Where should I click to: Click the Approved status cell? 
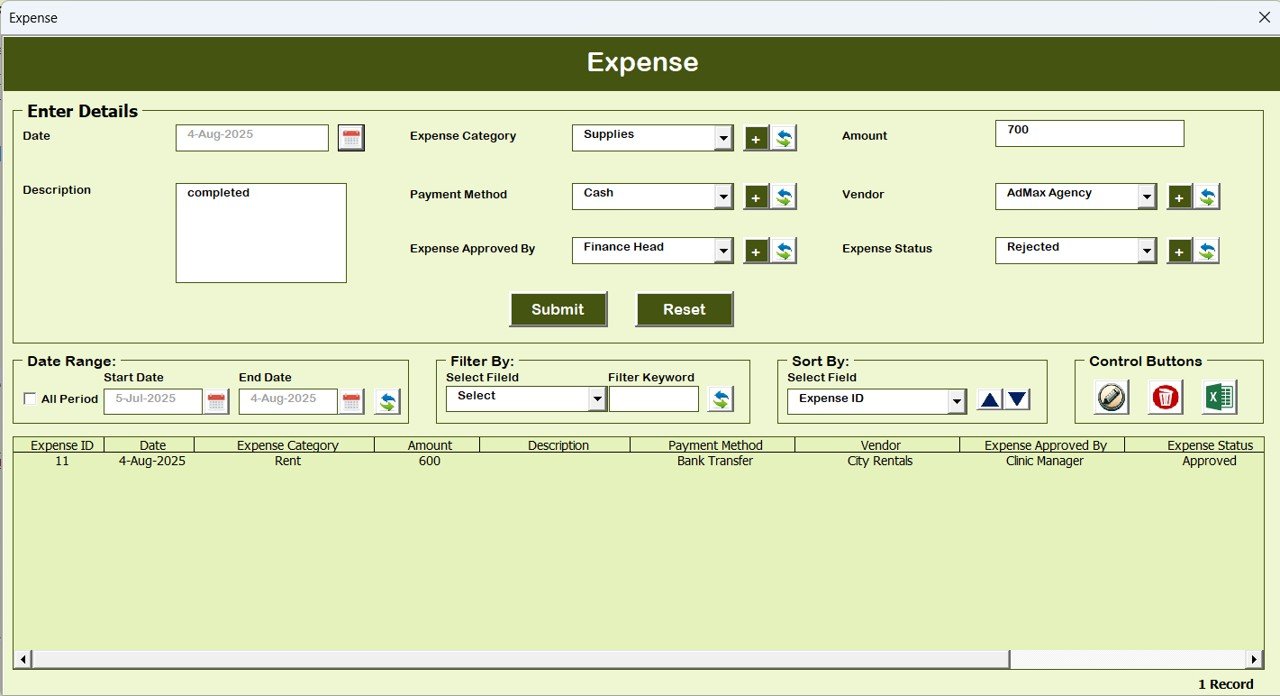click(x=1209, y=461)
